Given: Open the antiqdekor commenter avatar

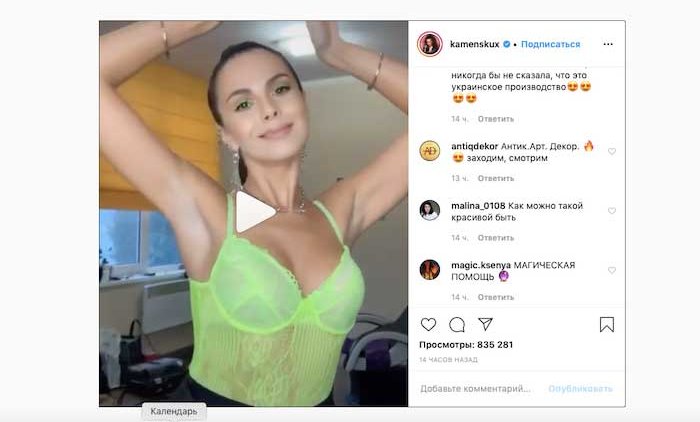Looking at the screenshot, I should [429, 151].
